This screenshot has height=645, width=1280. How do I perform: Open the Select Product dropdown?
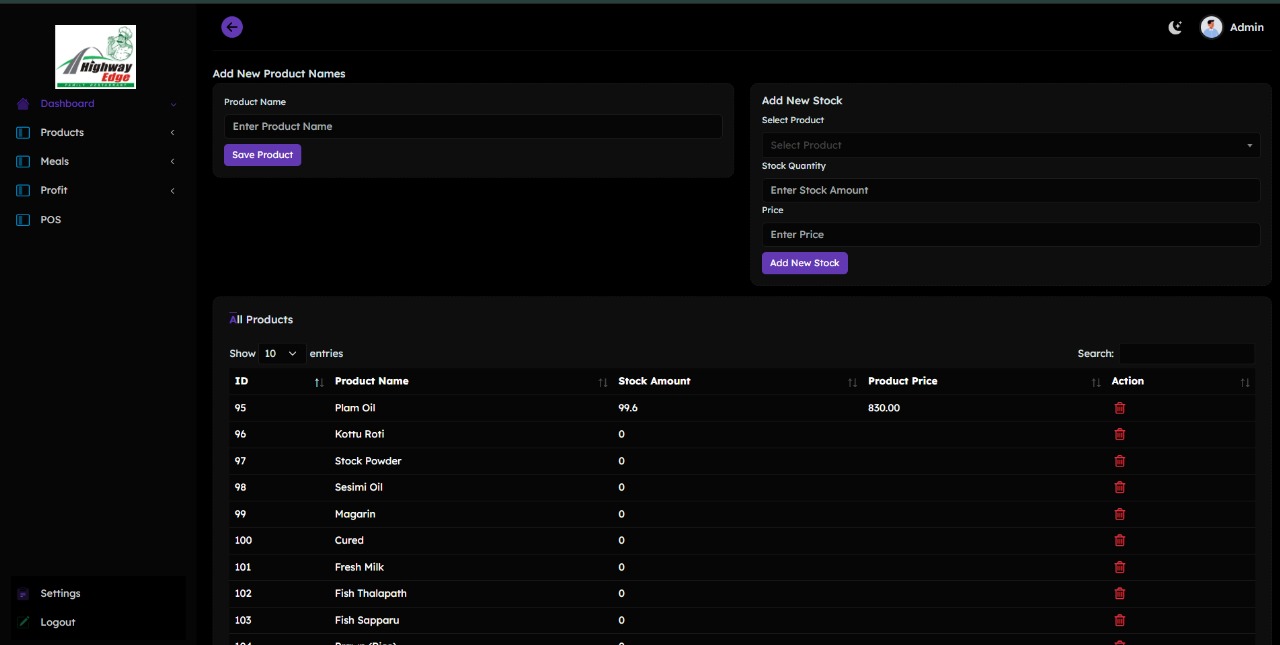tap(1010, 145)
